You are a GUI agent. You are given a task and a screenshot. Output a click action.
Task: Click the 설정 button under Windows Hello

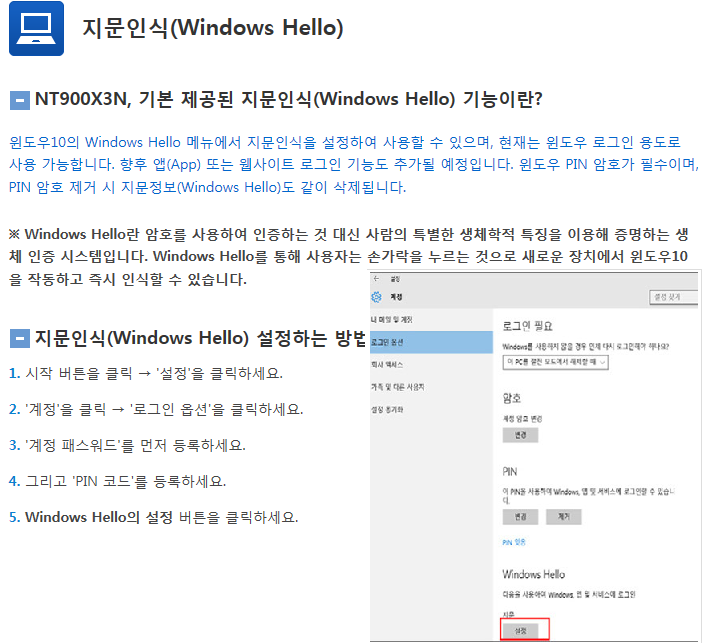(x=520, y=630)
